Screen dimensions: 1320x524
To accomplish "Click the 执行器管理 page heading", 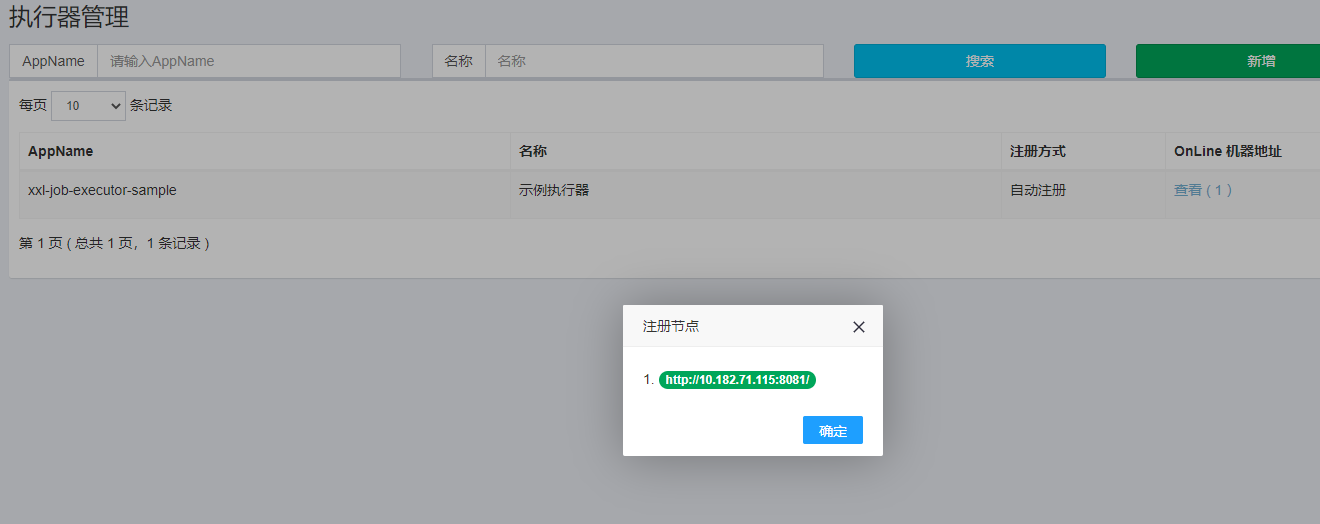I will (69, 17).
